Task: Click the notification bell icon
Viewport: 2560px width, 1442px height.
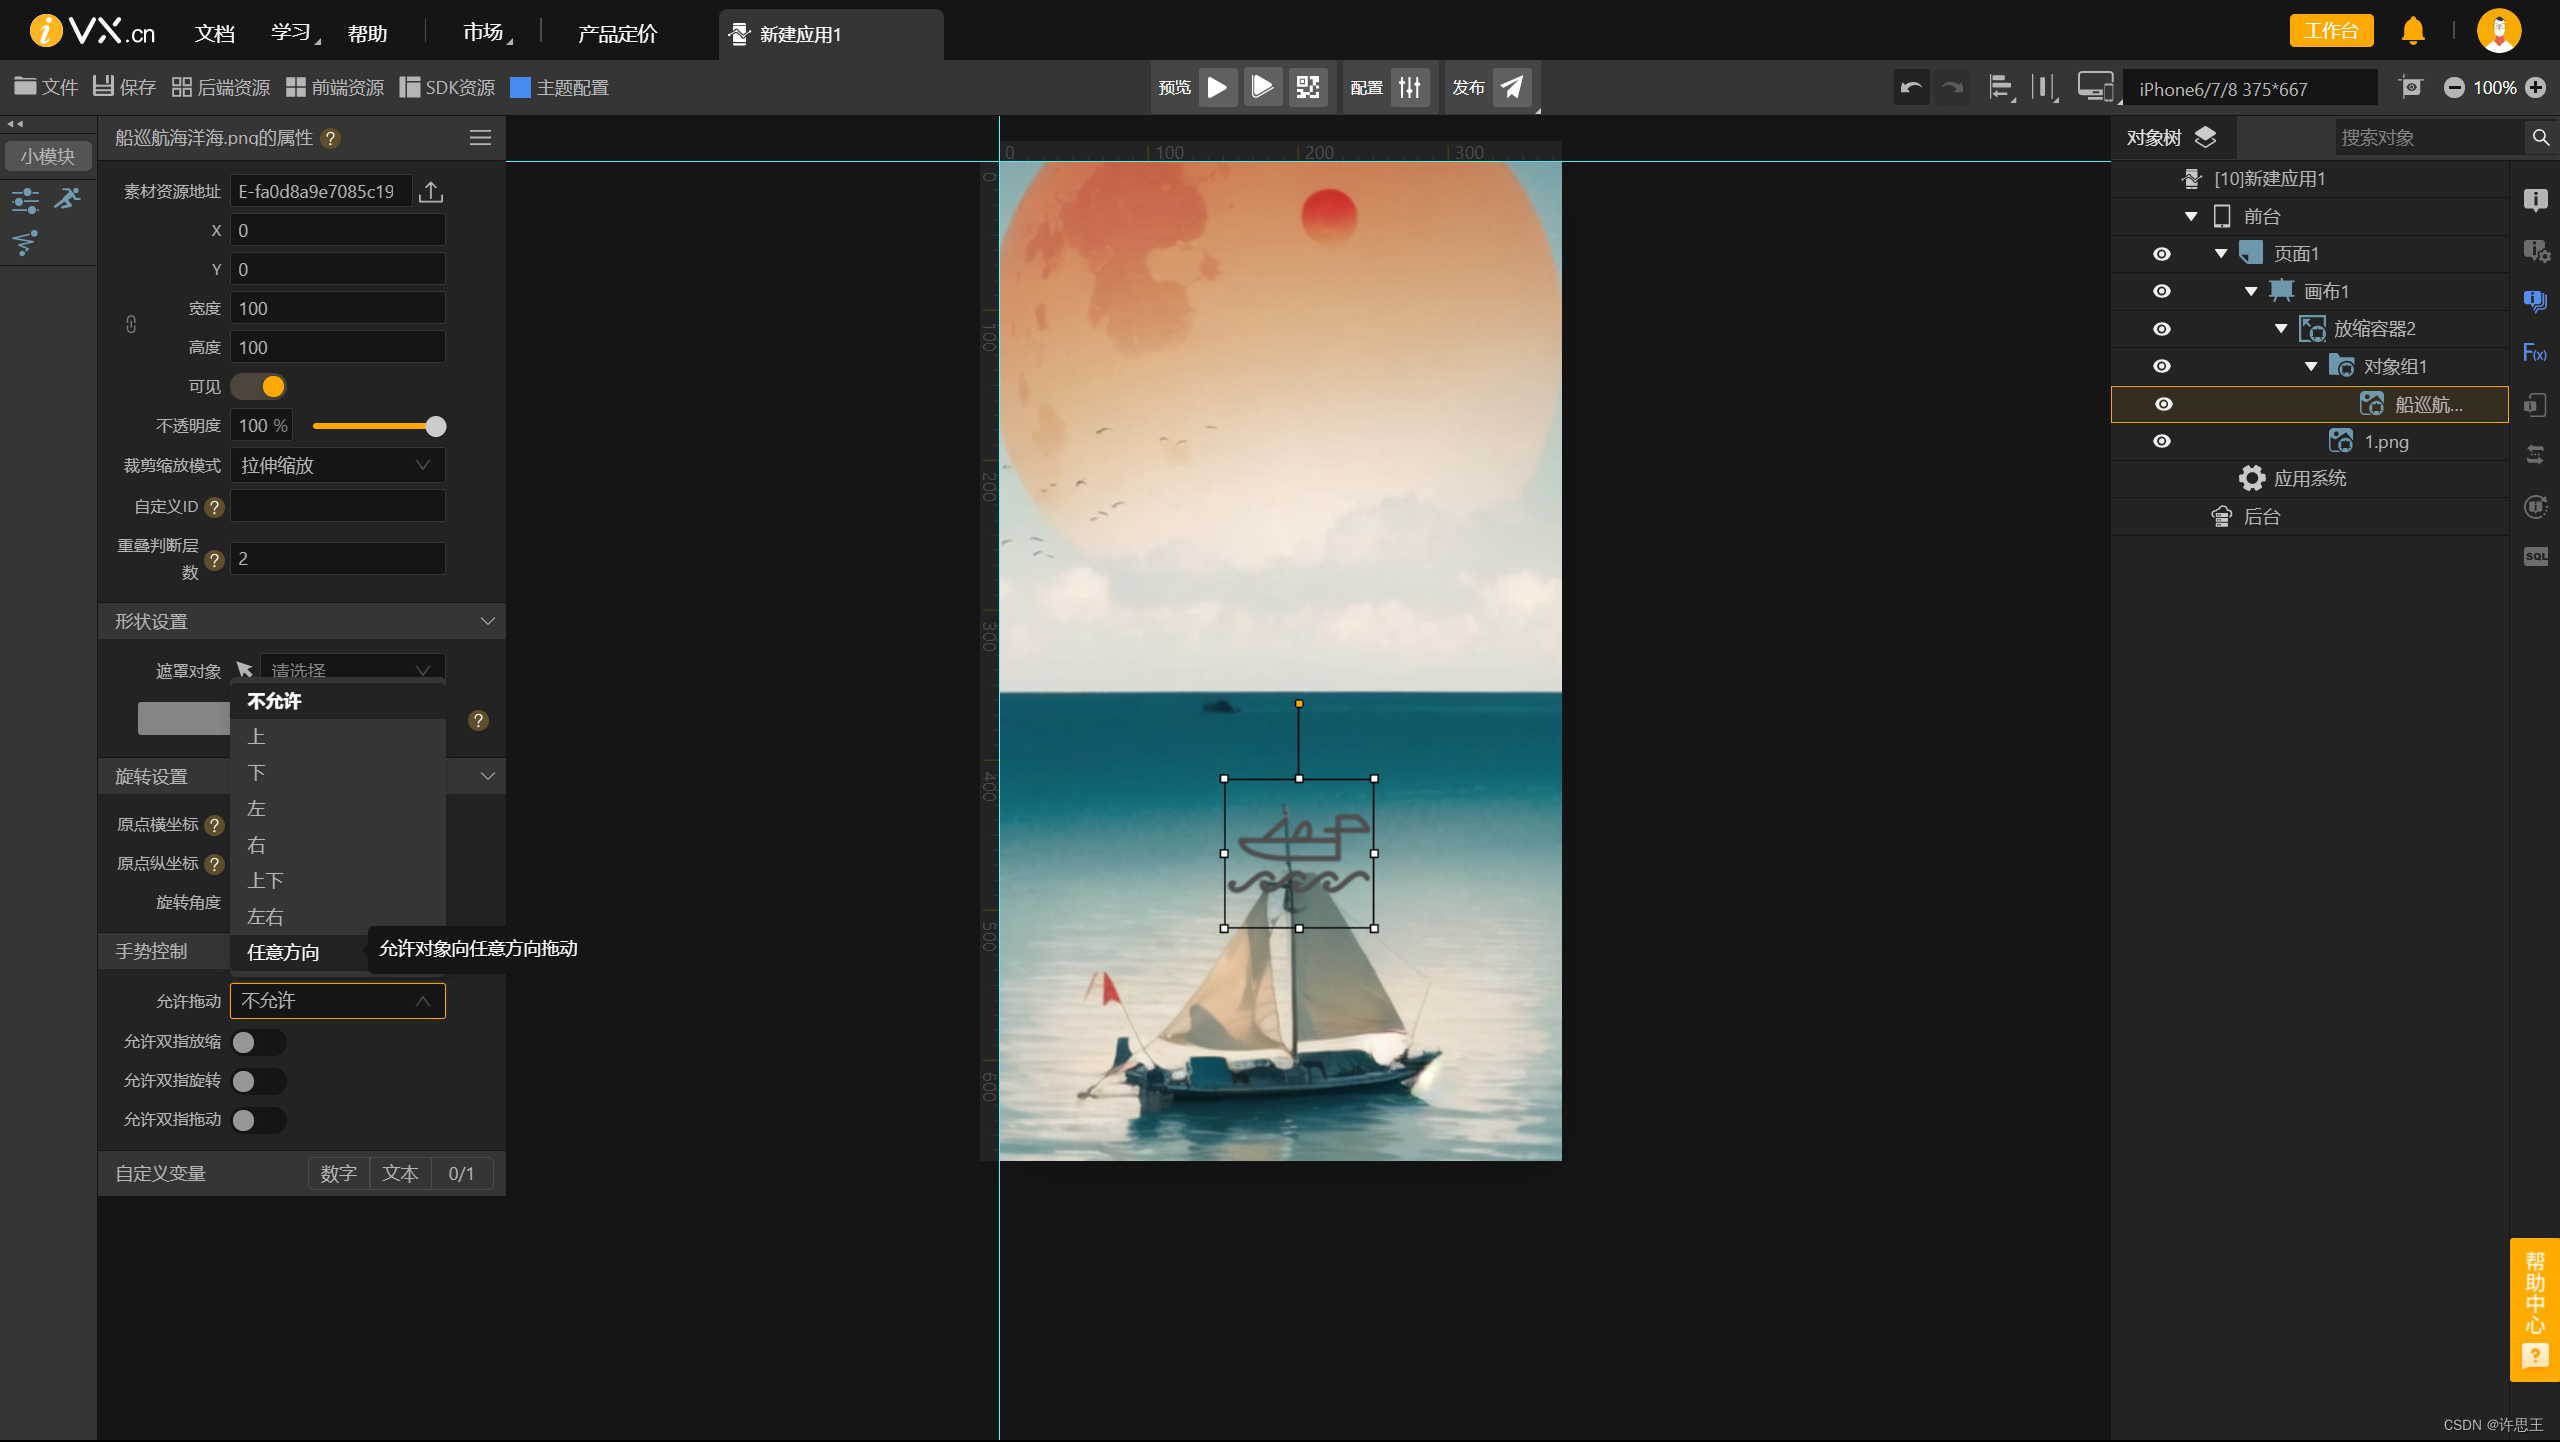Action: coord(2413,31)
